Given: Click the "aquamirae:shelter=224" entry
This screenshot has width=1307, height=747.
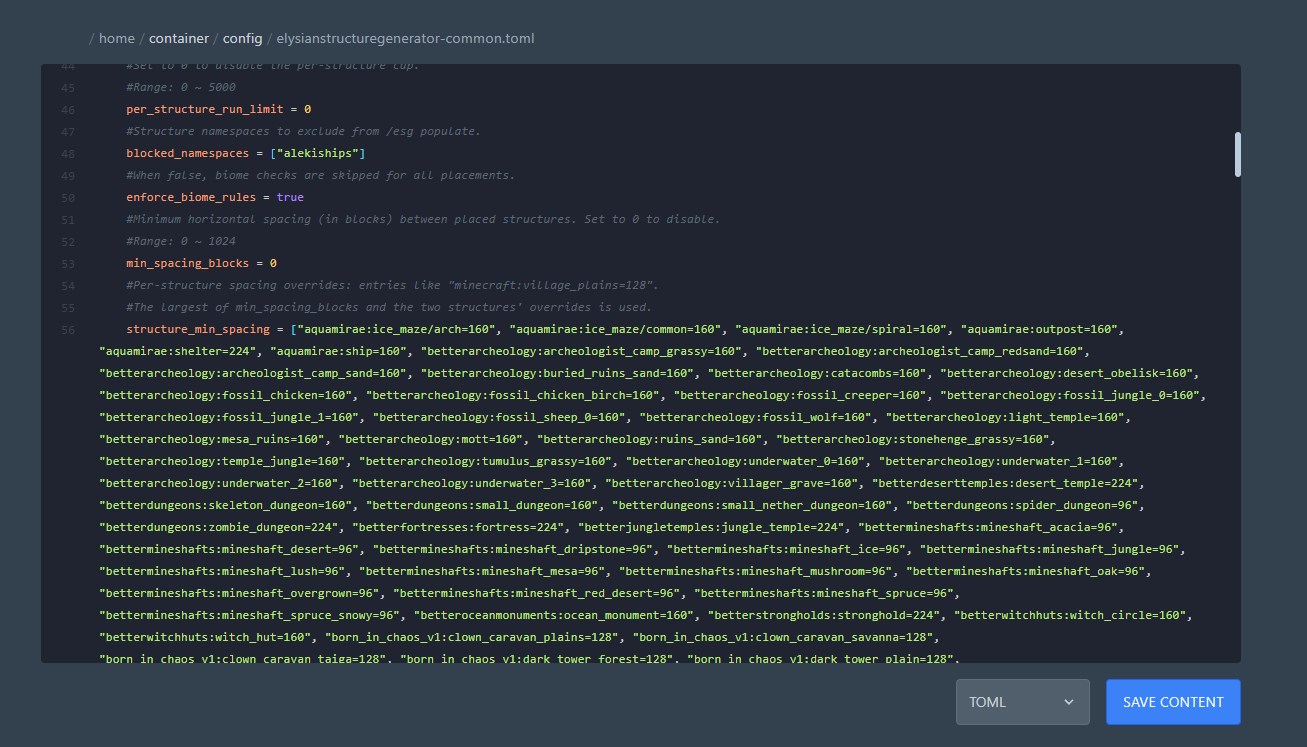Looking at the screenshot, I should [x=178, y=351].
